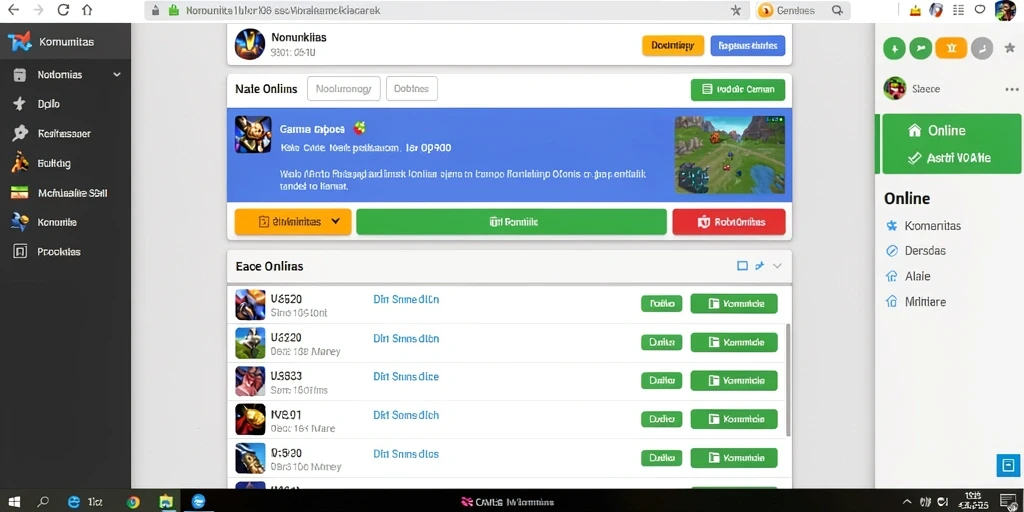Click the address bar URL field
1024x512 pixels.
click(446, 10)
